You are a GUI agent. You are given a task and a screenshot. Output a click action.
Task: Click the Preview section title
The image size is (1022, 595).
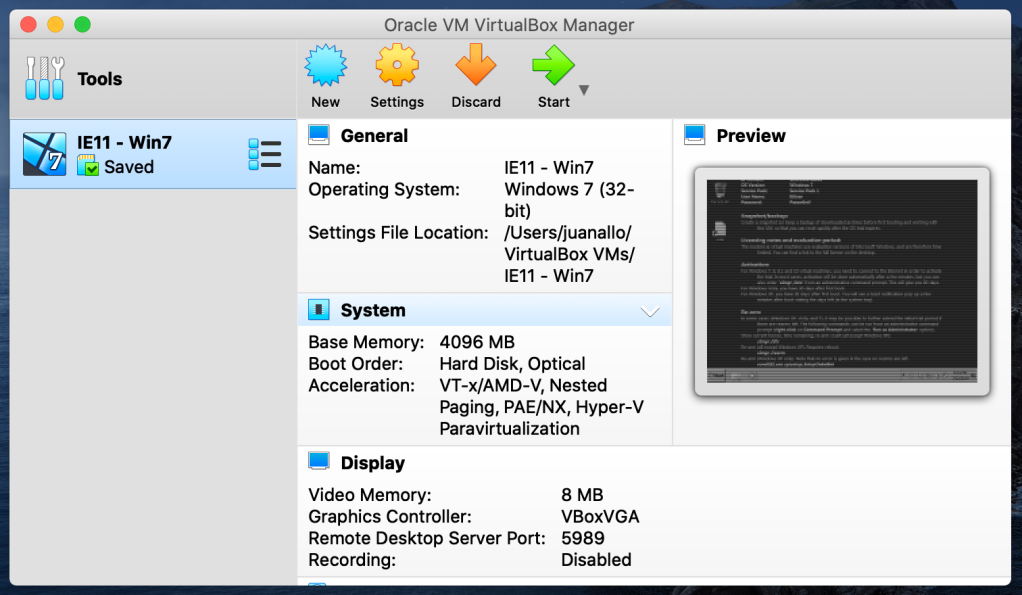click(751, 136)
